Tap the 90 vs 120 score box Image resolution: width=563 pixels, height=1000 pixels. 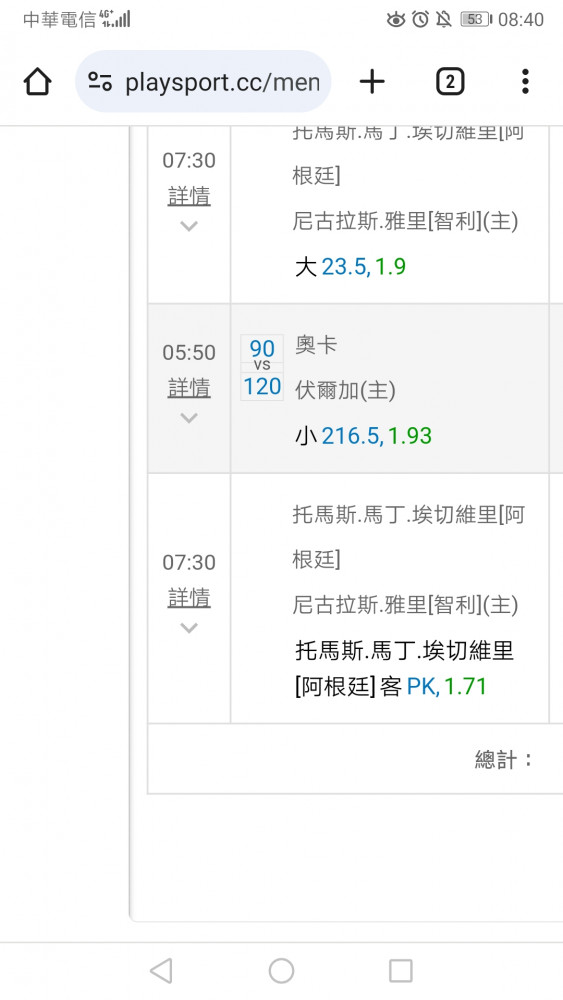click(262, 367)
